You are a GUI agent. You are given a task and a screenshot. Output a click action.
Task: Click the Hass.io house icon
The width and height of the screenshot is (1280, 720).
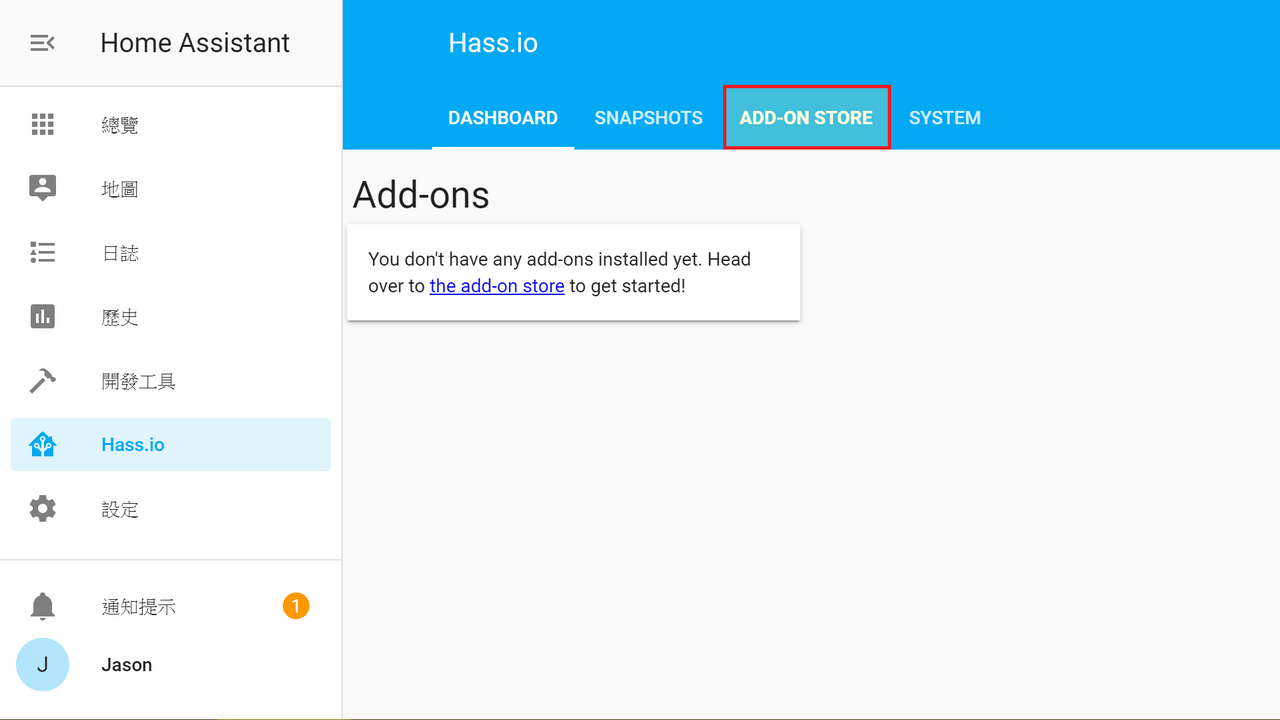coord(42,444)
